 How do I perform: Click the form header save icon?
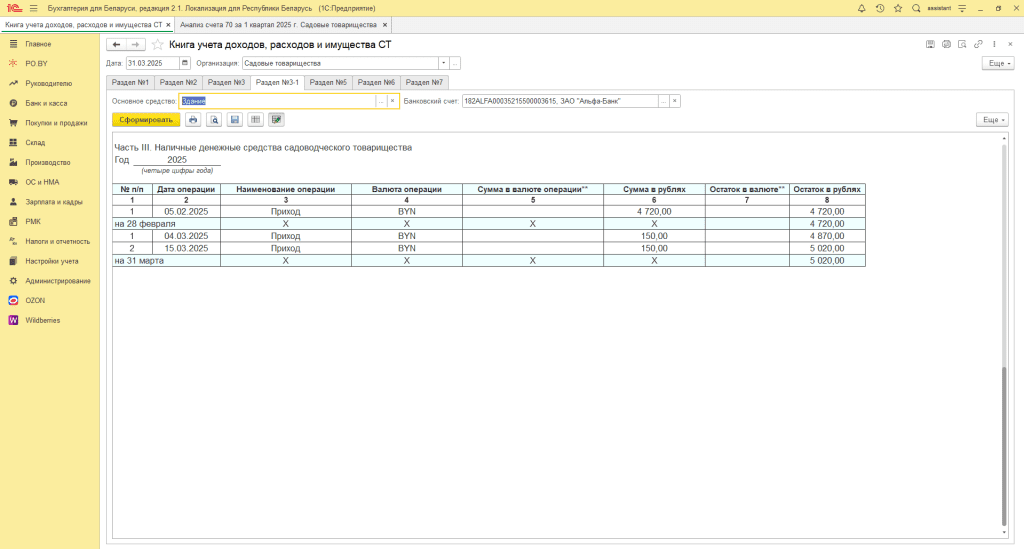click(x=930, y=44)
